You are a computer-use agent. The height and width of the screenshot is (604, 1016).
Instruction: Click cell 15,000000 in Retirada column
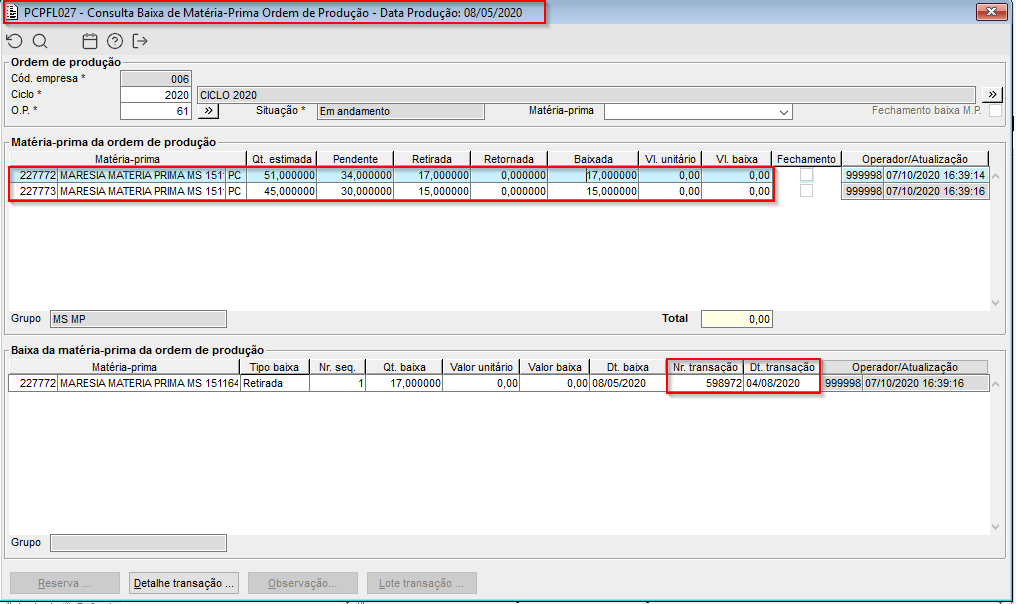(432, 191)
